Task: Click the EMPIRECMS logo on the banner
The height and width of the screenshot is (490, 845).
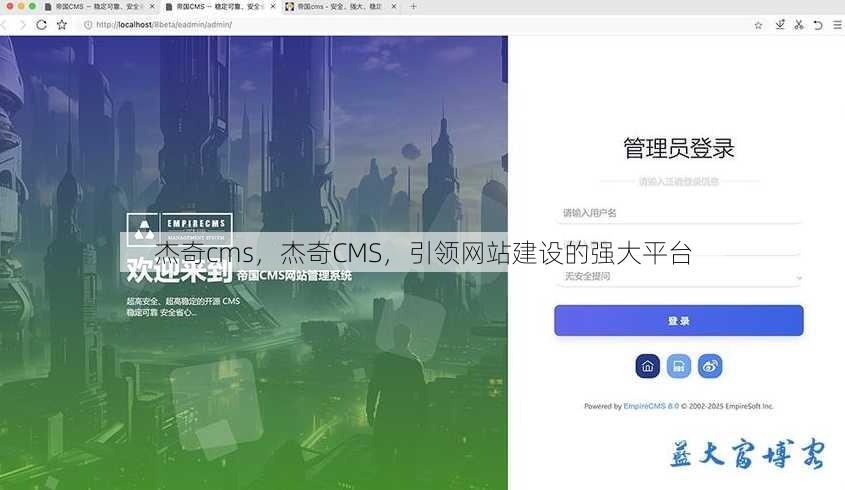Action: [179, 229]
